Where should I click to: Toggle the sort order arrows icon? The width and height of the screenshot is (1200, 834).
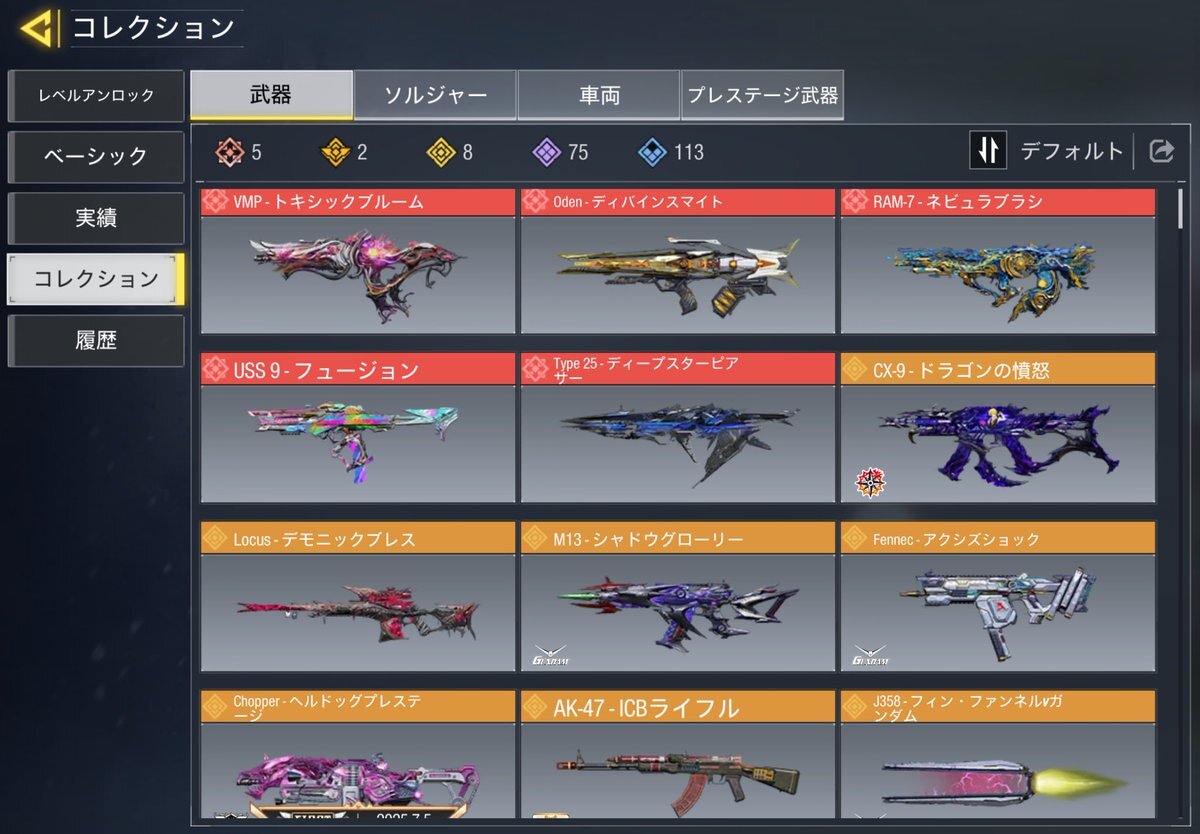(988, 151)
